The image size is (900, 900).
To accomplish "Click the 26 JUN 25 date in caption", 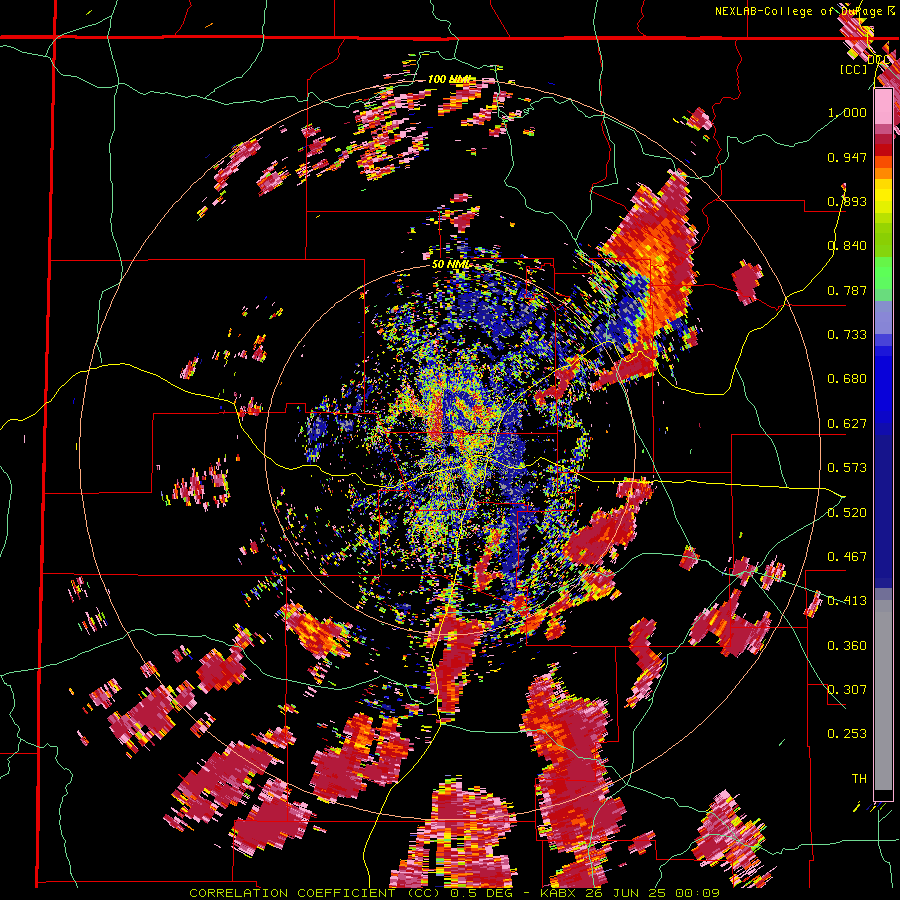I will pos(626,893).
